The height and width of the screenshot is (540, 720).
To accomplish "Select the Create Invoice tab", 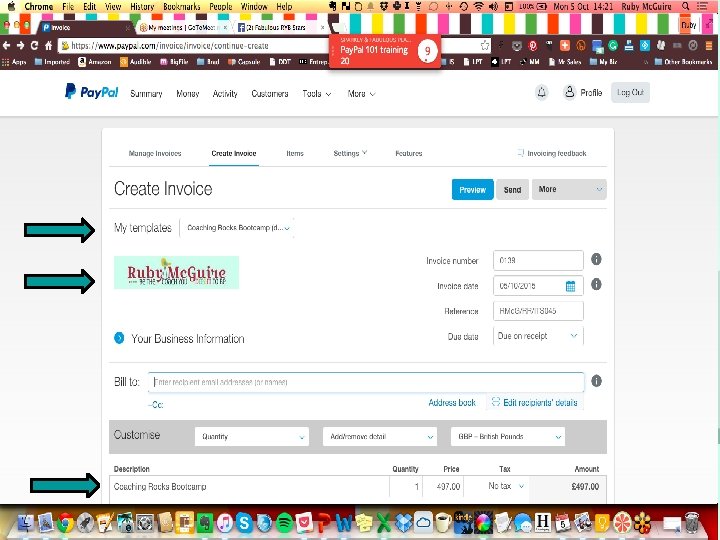I will tap(234, 153).
